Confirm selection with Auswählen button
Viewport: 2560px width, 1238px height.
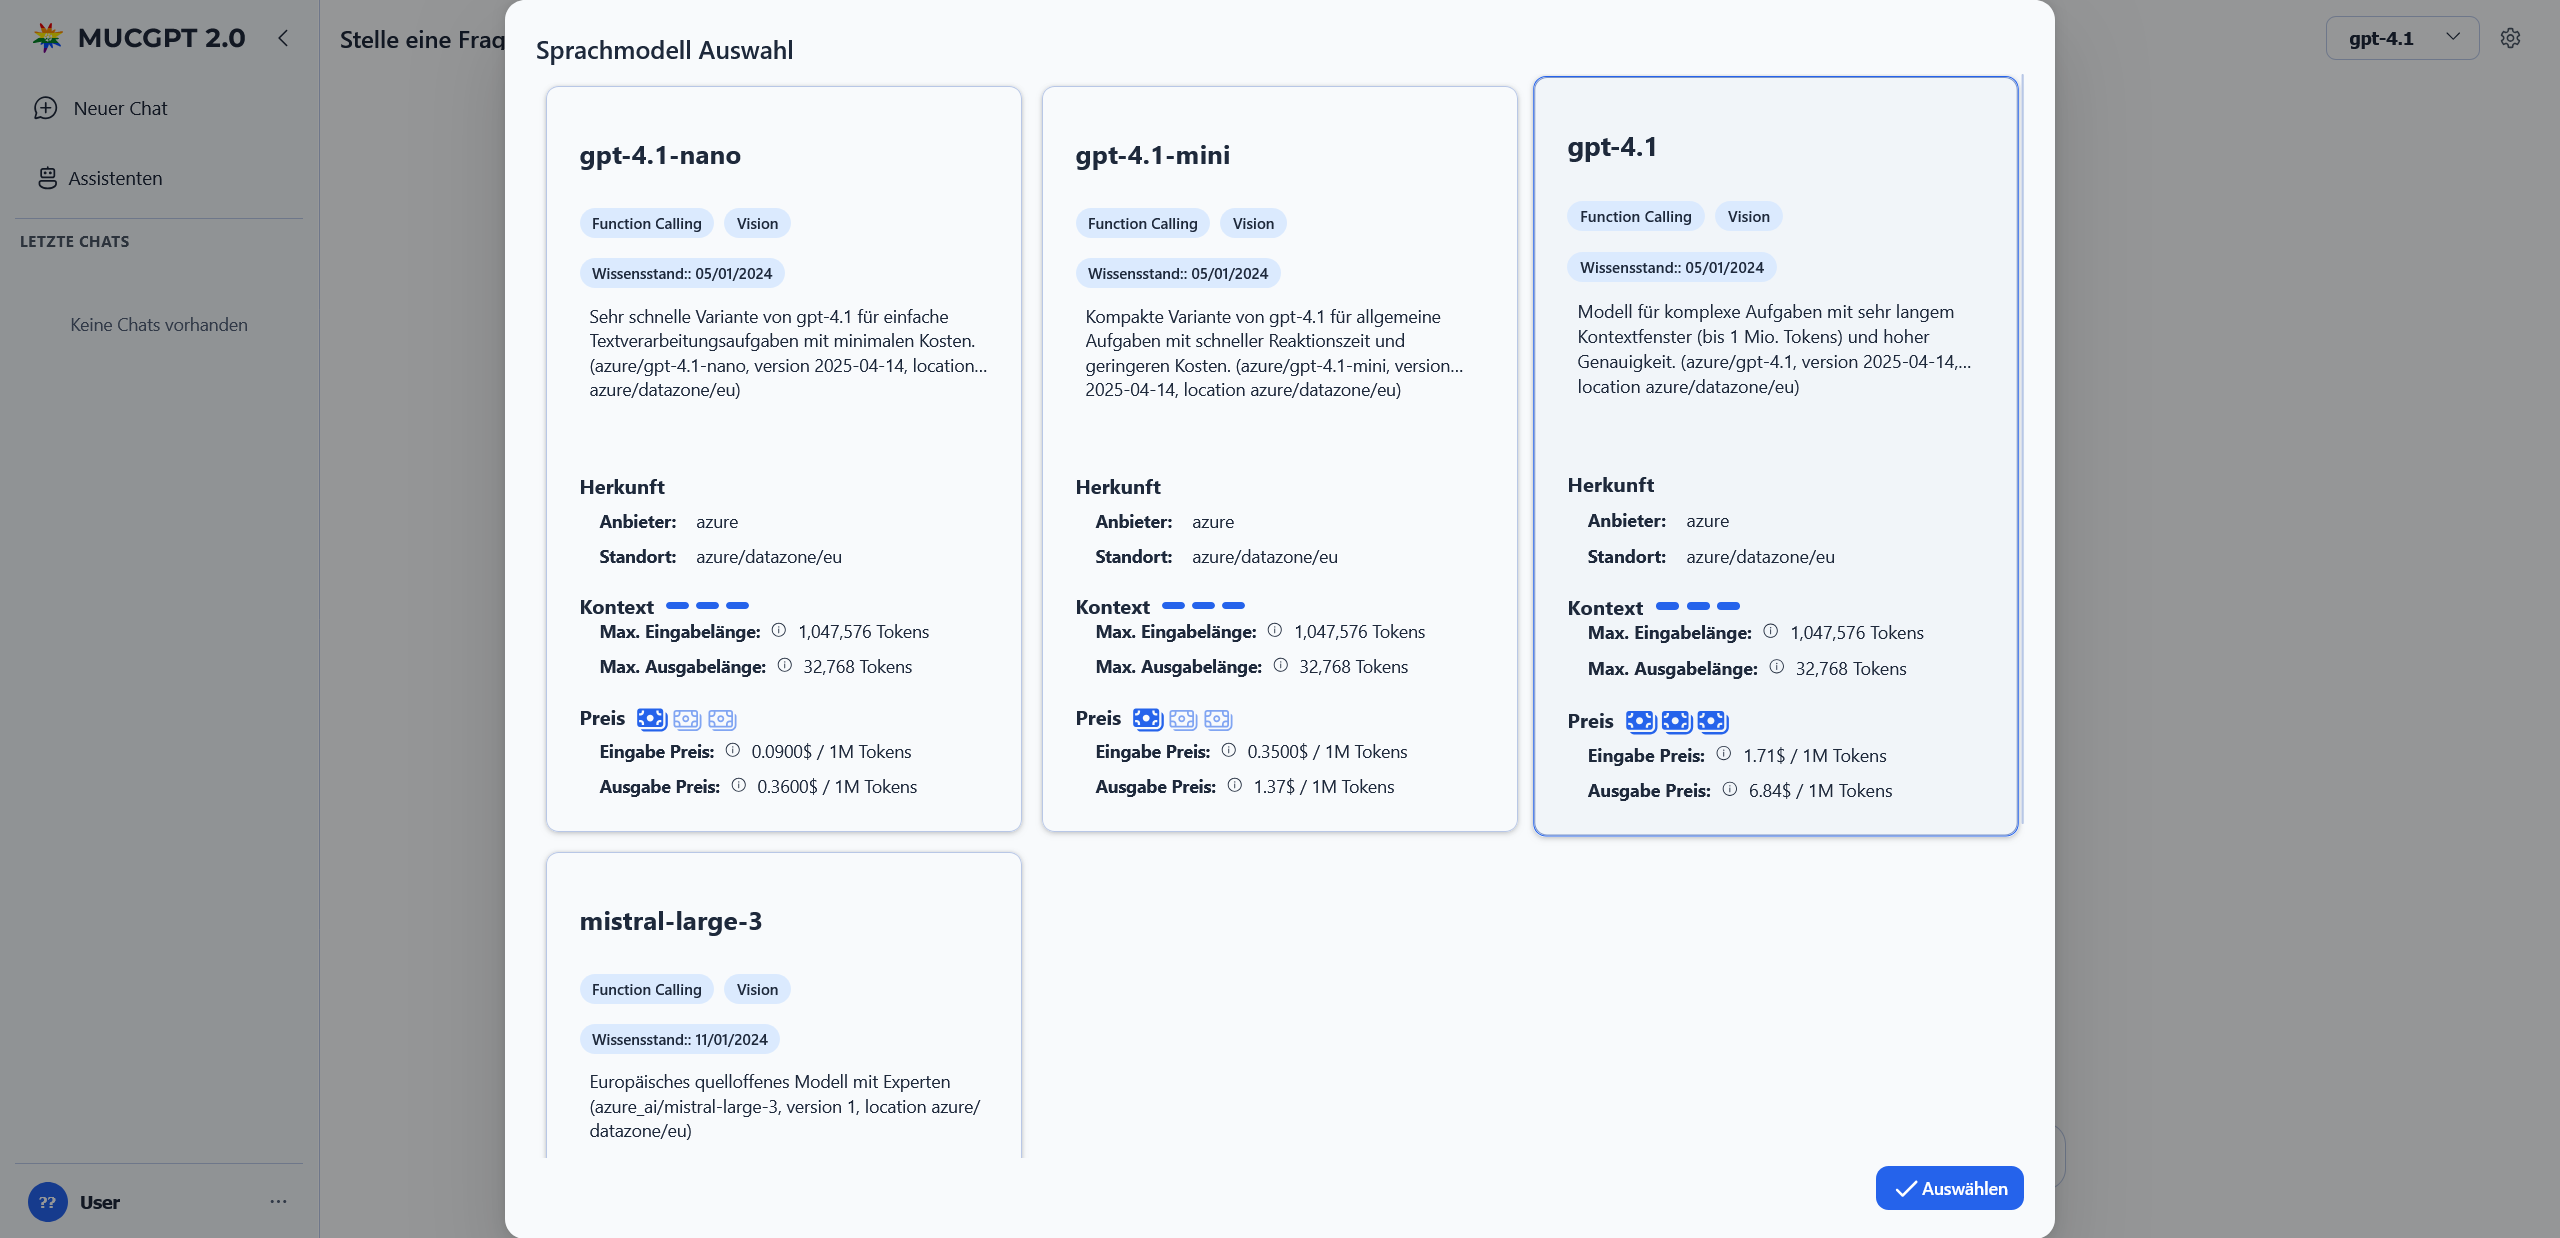click(1949, 1188)
